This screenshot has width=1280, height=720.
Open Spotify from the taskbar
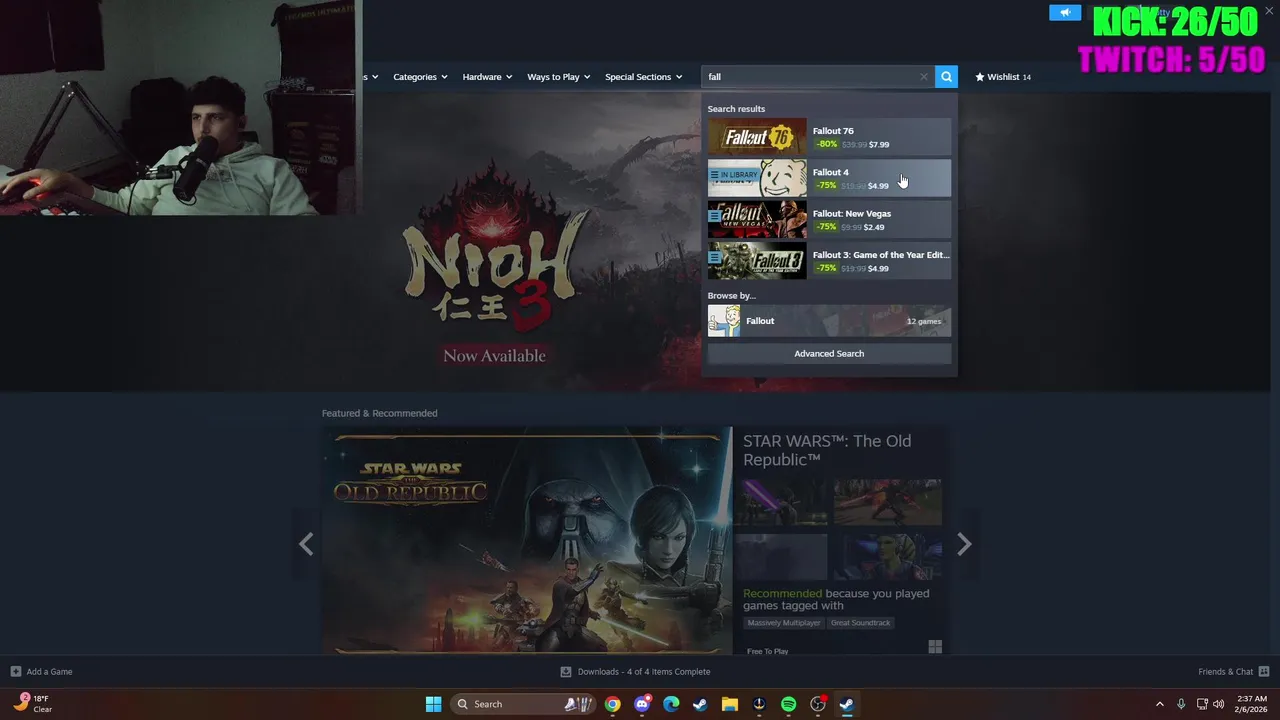point(788,704)
